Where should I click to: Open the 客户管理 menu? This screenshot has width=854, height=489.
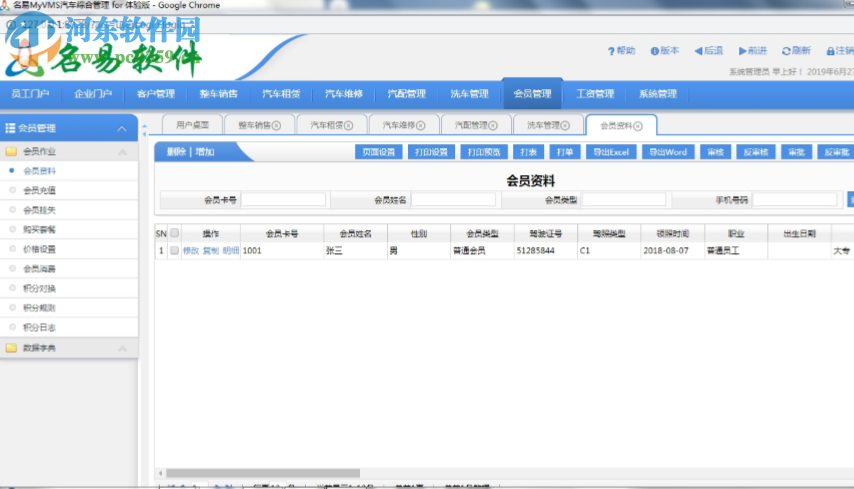[x=156, y=94]
